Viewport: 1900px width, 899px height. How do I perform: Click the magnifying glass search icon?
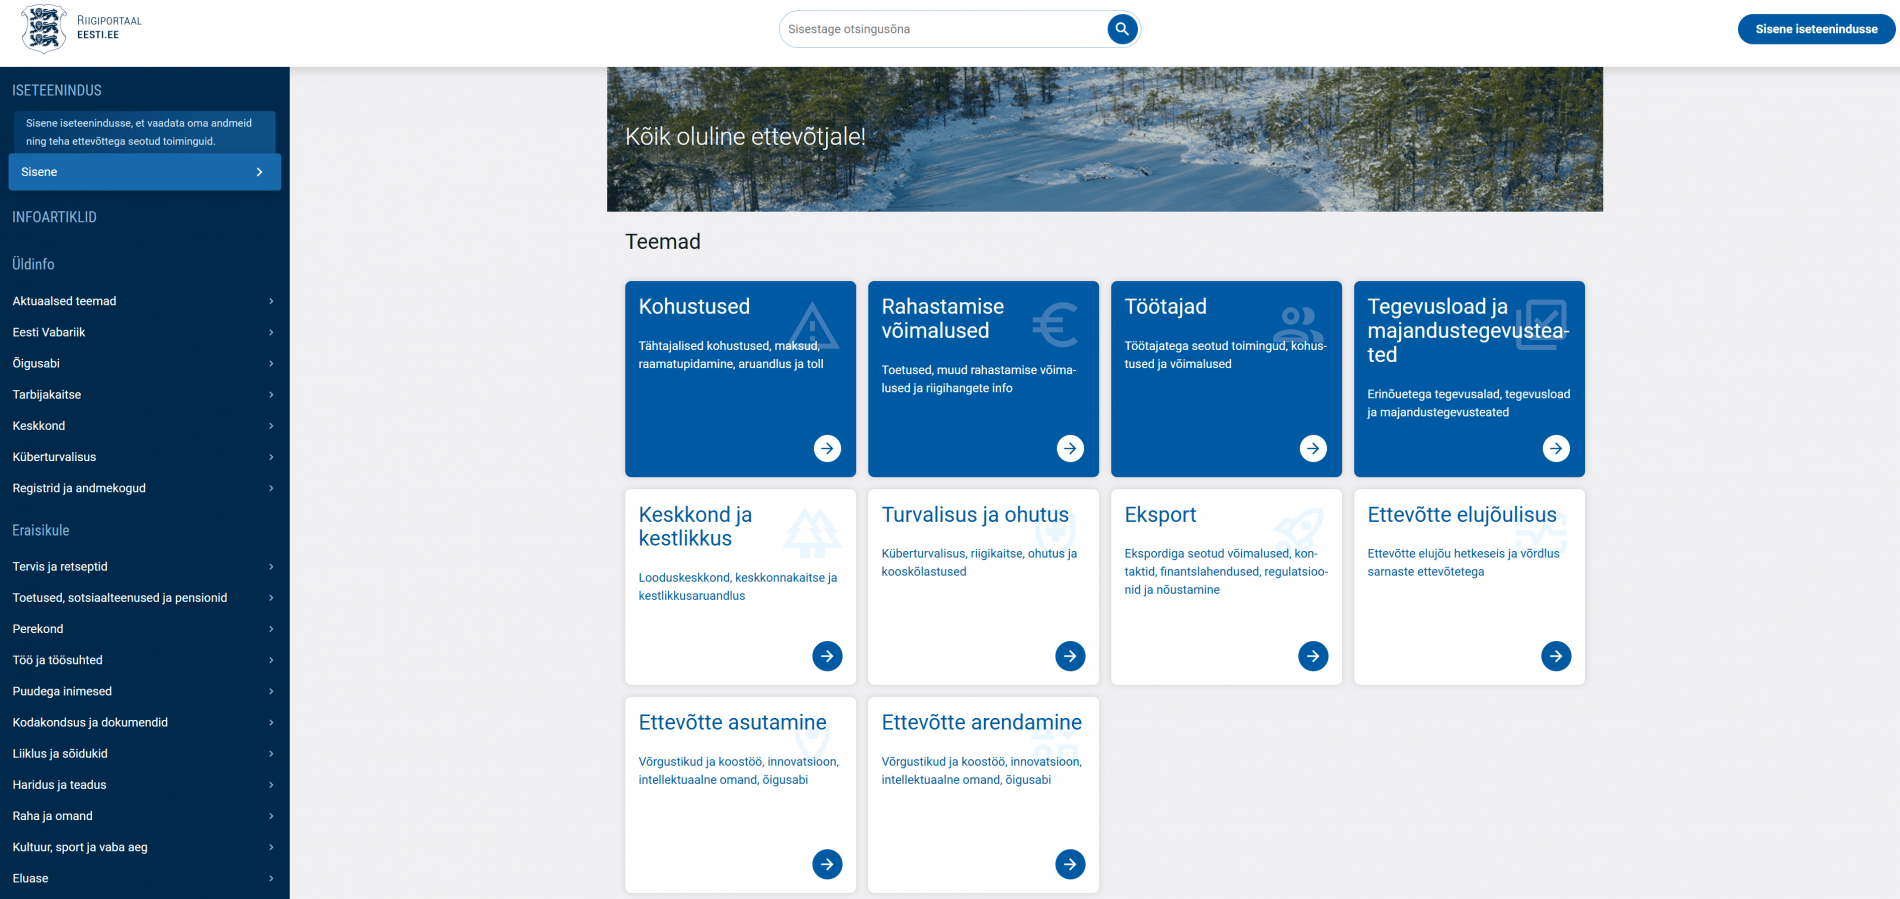(1122, 29)
